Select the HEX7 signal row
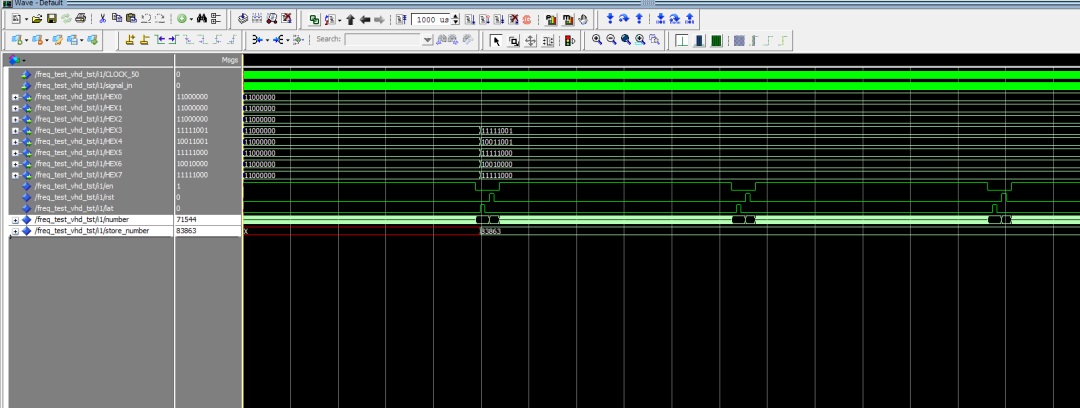The height and width of the screenshot is (408, 1080). click(100, 175)
